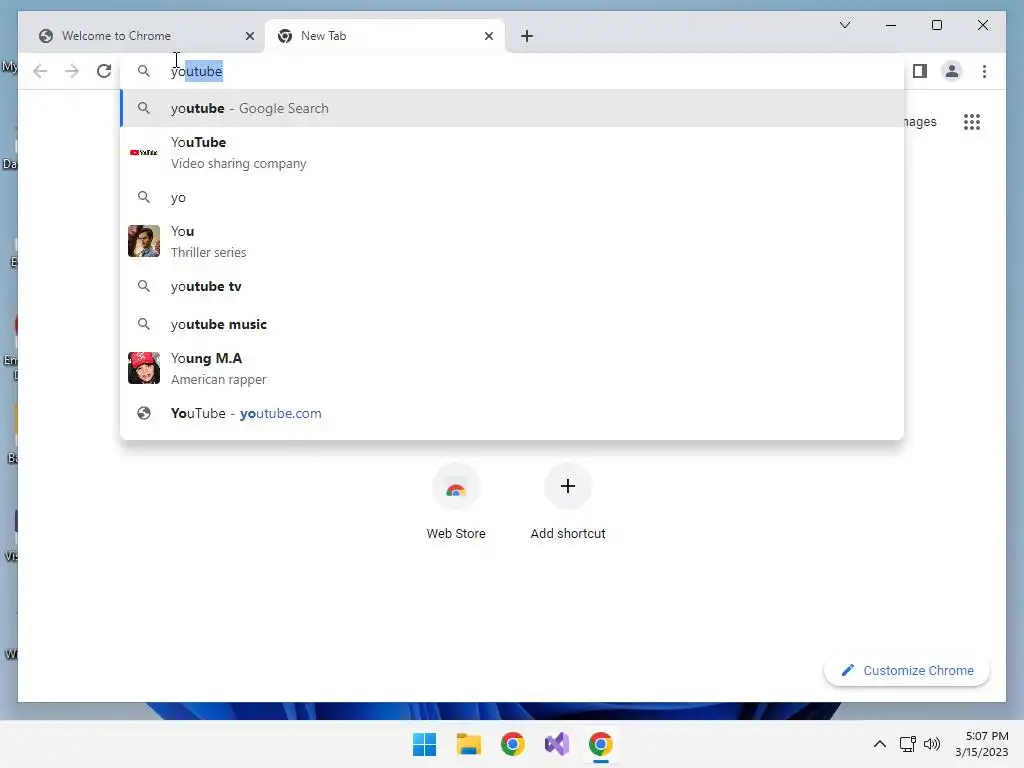This screenshot has width=1024, height=768.
Task: Reload the current page
Action: pyautogui.click(x=104, y=71)
